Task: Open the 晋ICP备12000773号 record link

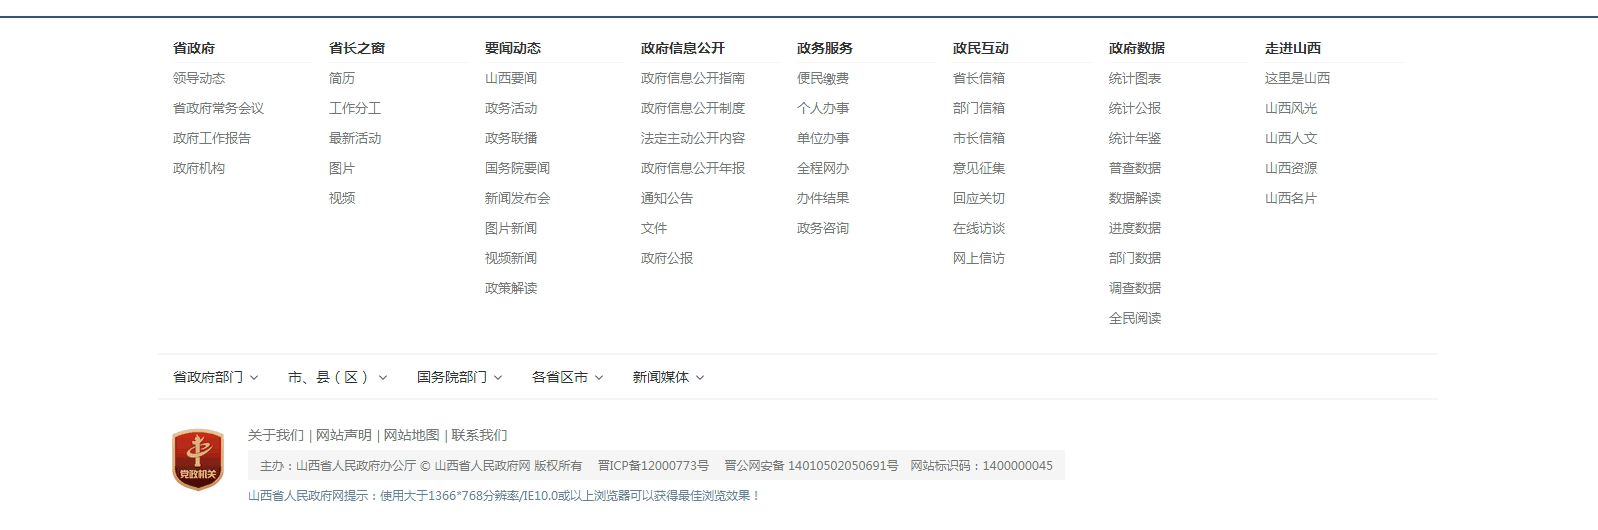Action: (x=653, y=466)
